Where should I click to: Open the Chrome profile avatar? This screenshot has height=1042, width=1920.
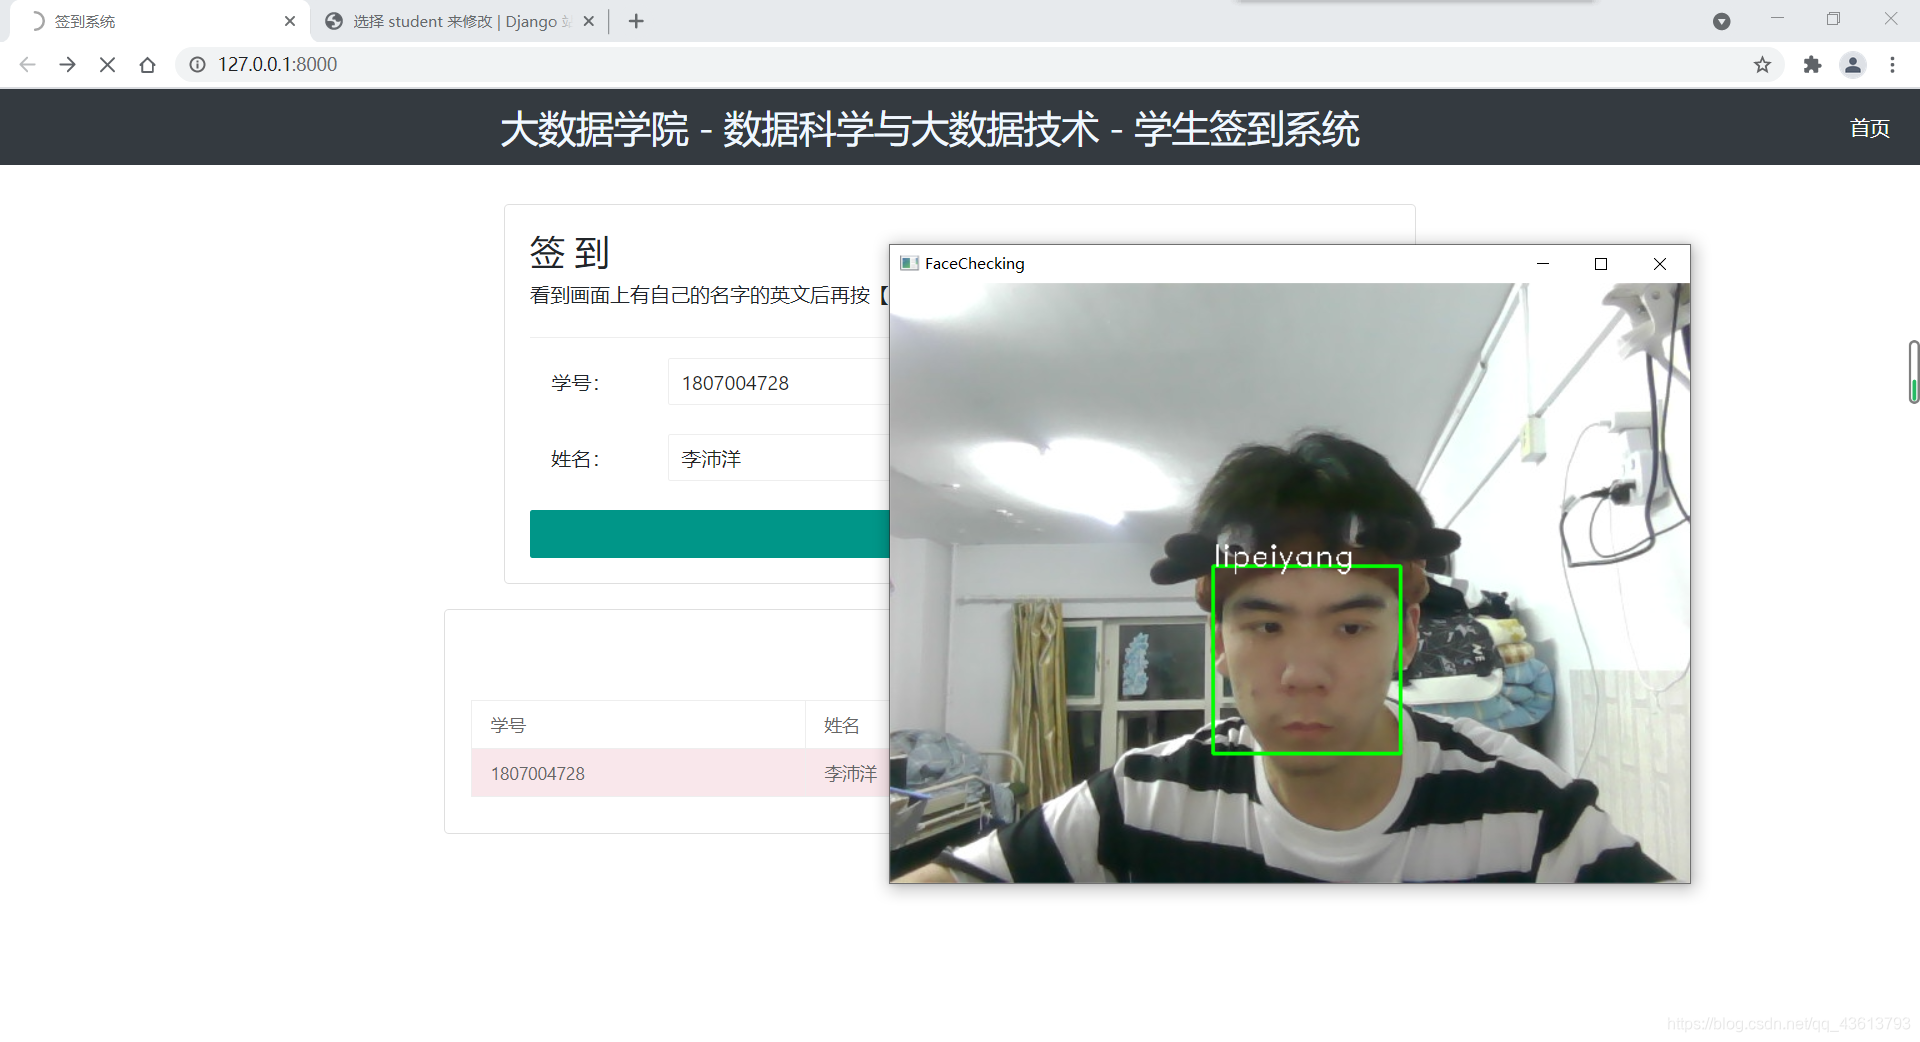click(x=1853, y=64)
